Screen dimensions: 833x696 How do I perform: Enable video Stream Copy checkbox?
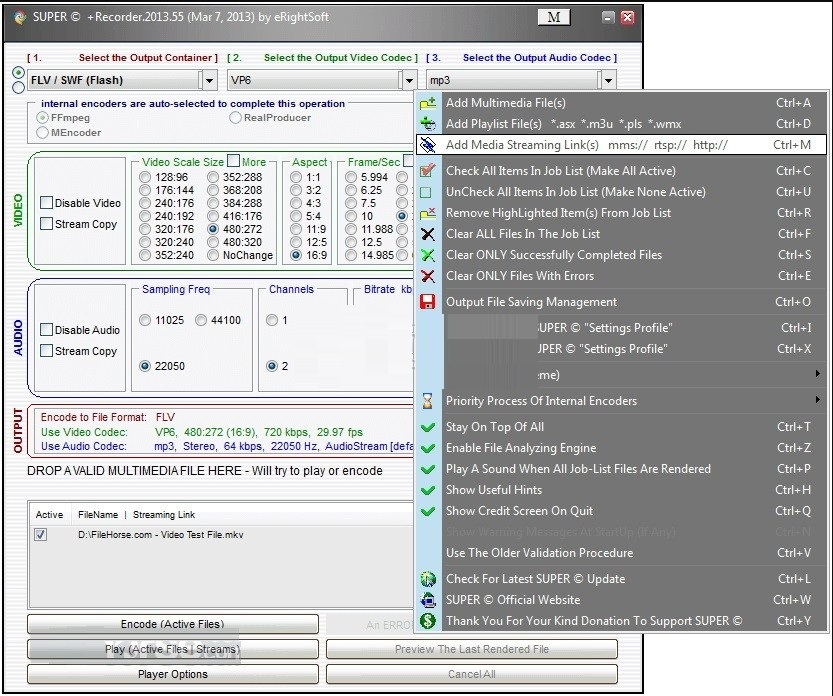click(46, 224)
